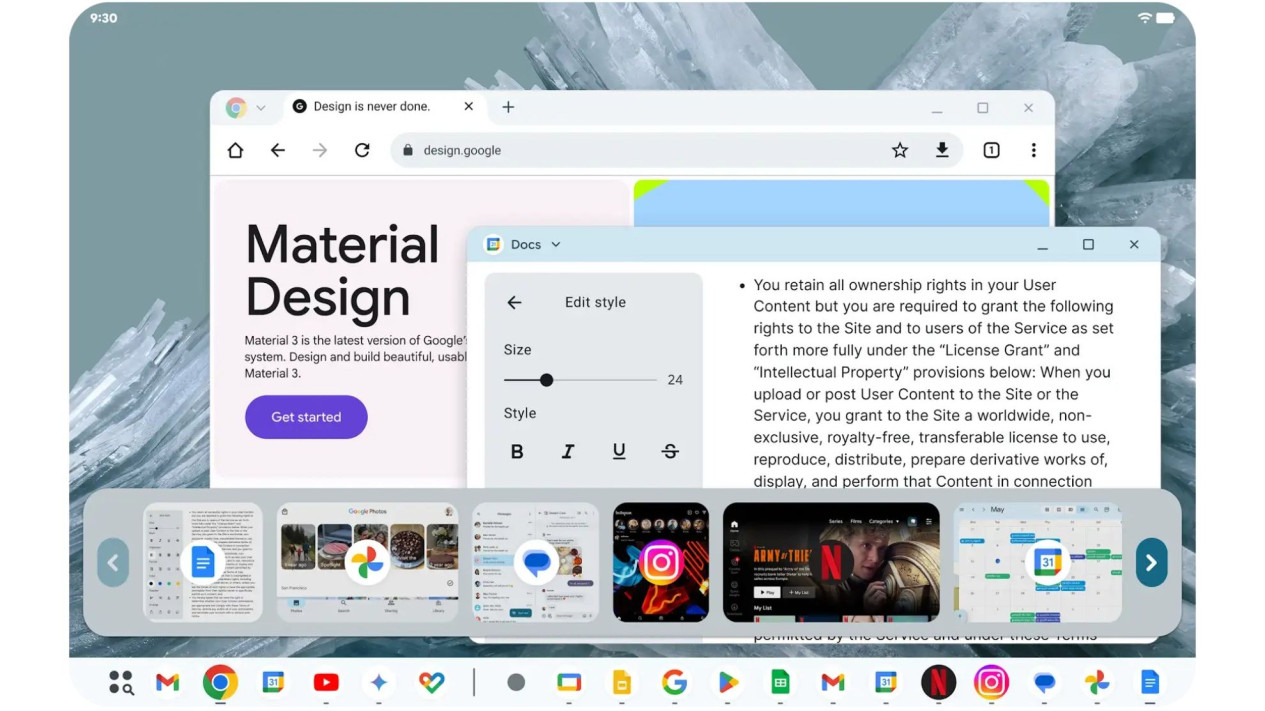Go back from Edit style panel
This screenshot has height=711, width=1265.
pos(514,302)
